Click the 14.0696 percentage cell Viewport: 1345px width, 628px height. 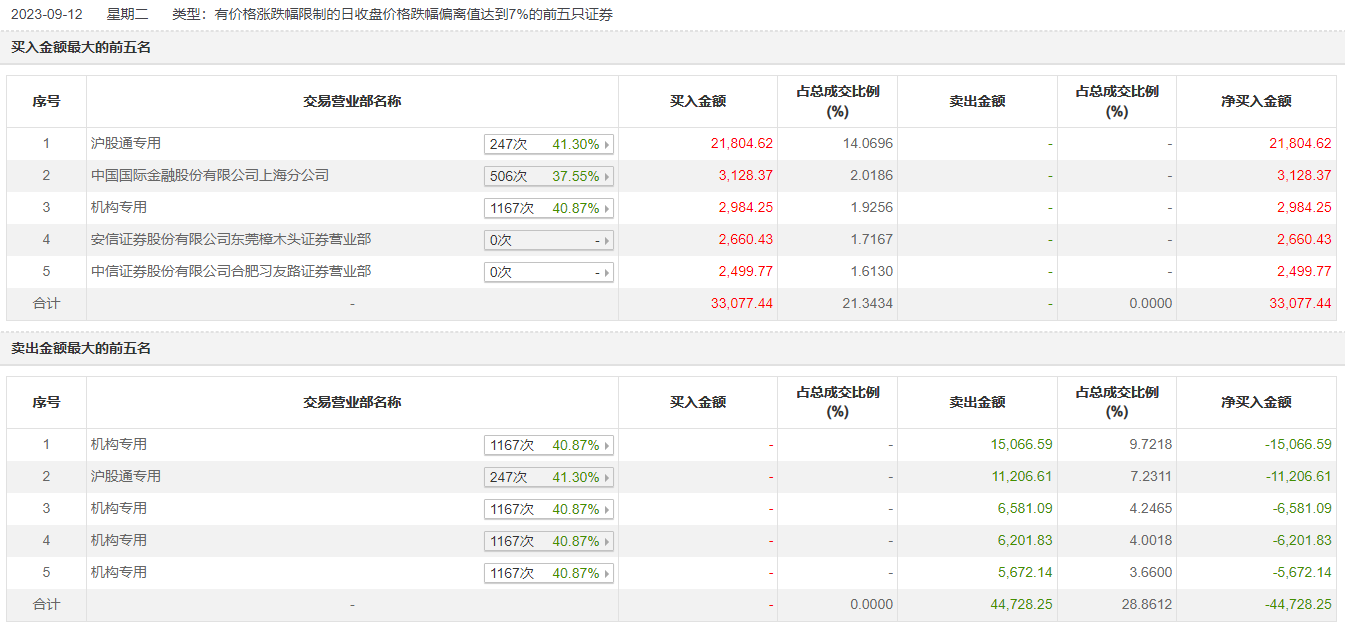[x=867, y=144]
